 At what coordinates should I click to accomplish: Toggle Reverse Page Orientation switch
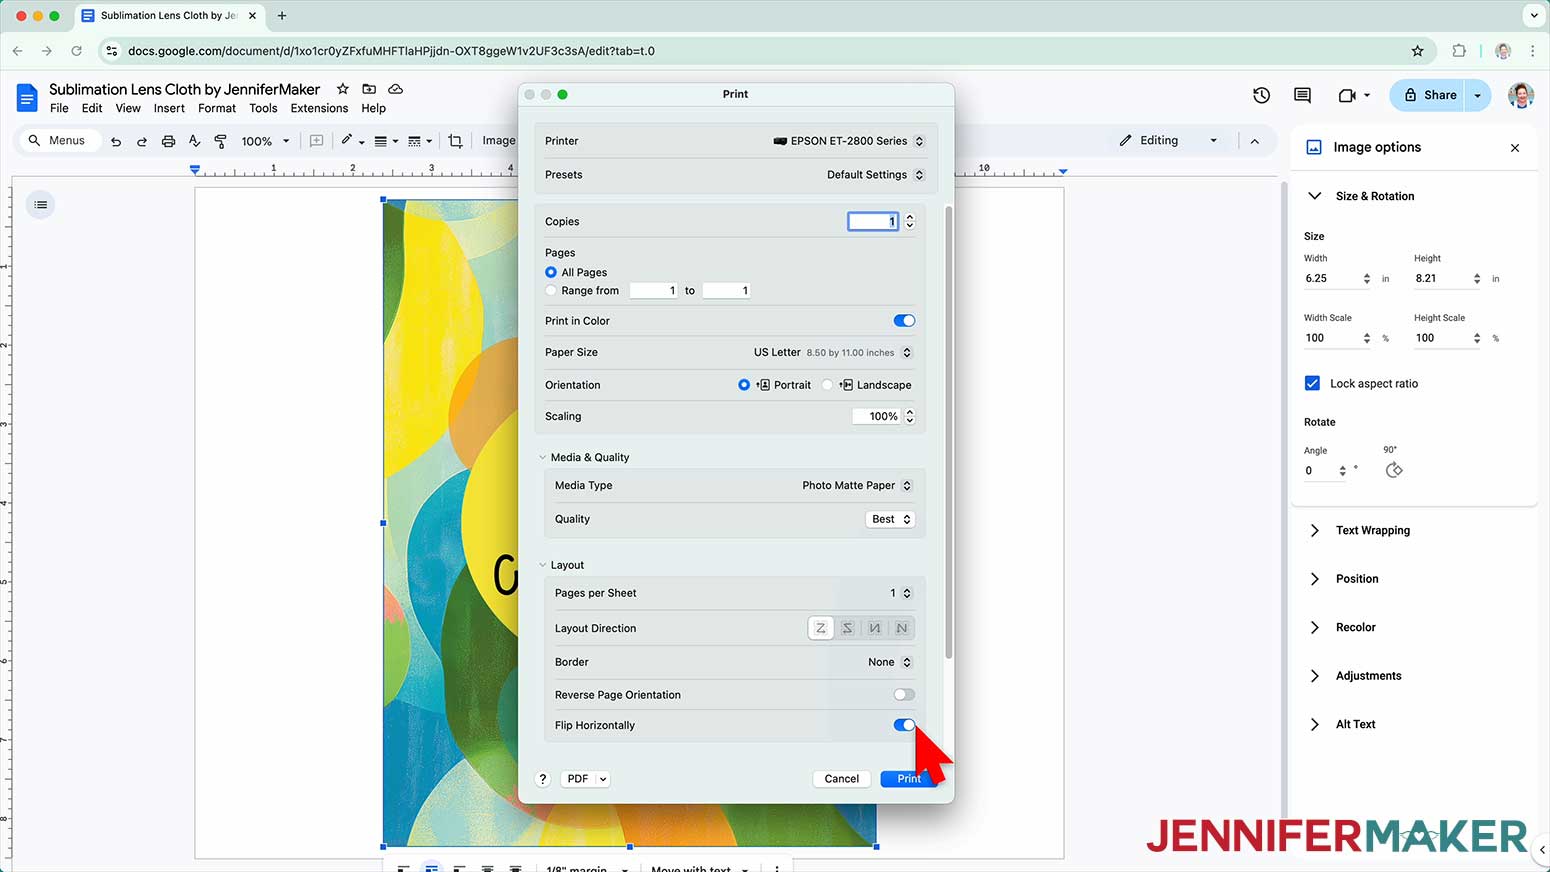tap(904, 694)
